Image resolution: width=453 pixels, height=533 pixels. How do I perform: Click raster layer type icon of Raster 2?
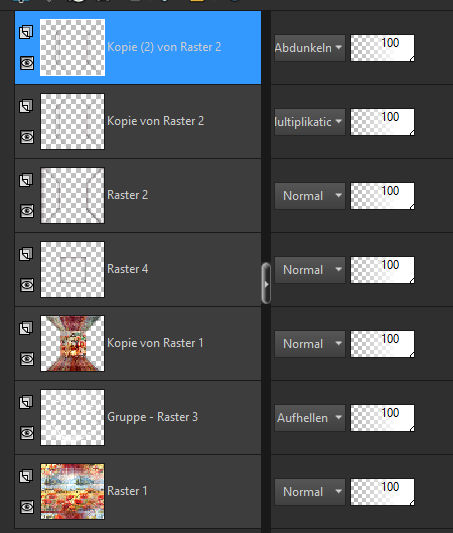coord(26,180)
